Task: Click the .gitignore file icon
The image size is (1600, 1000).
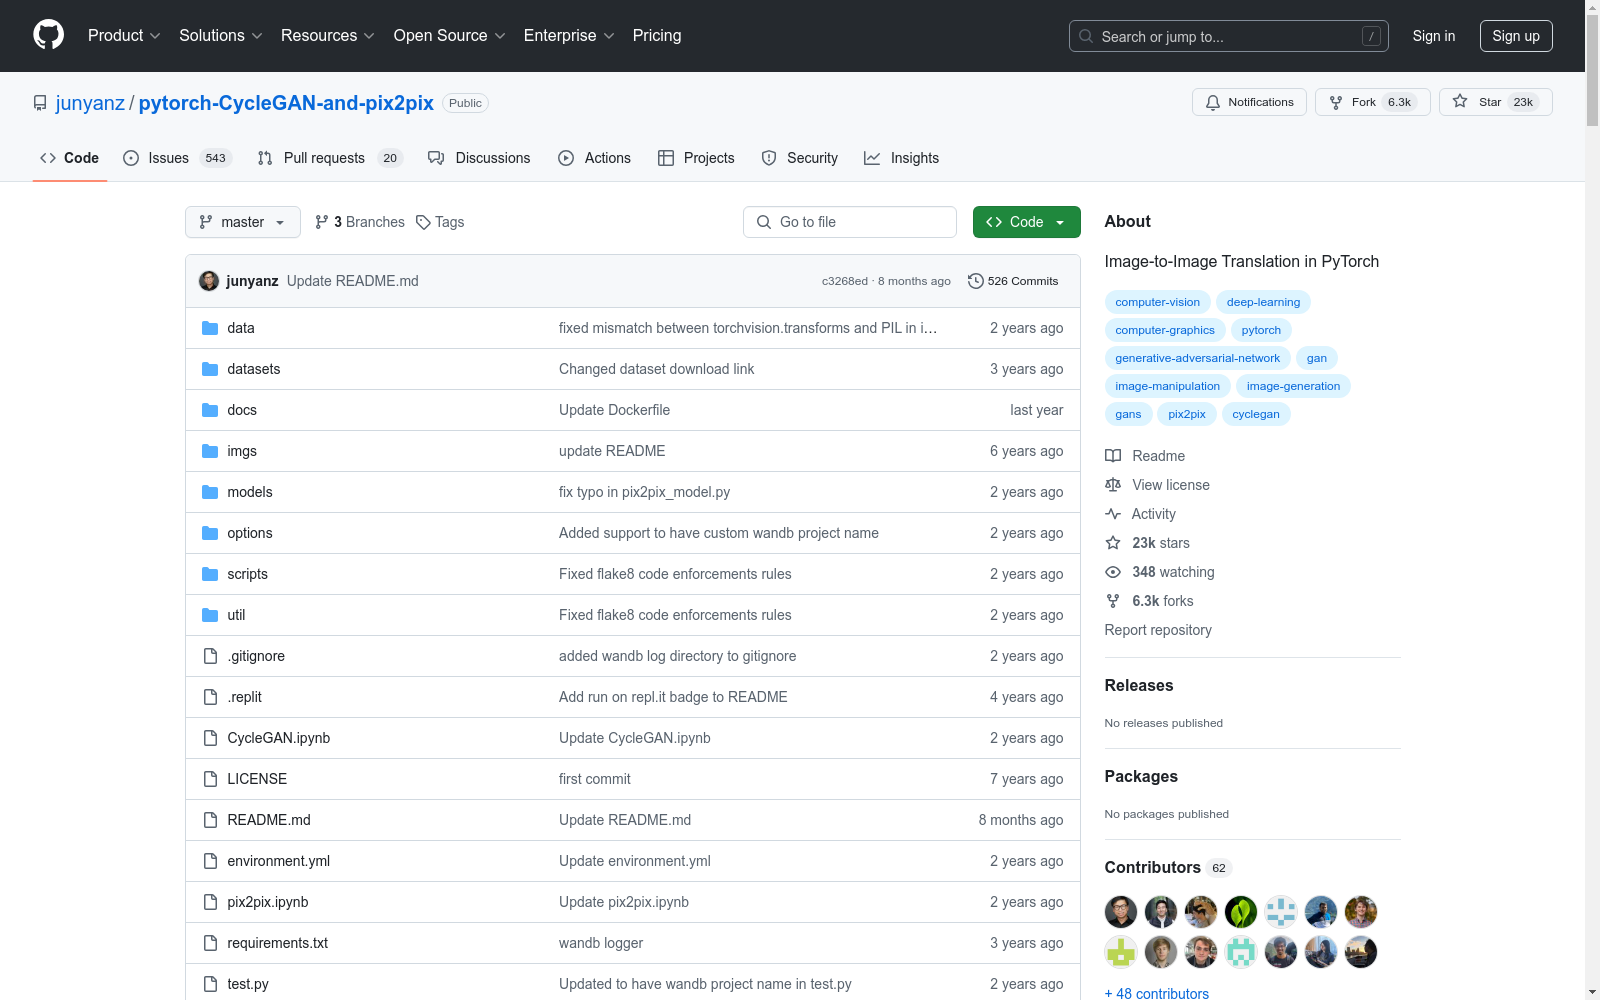Action: tap(210, 656)
